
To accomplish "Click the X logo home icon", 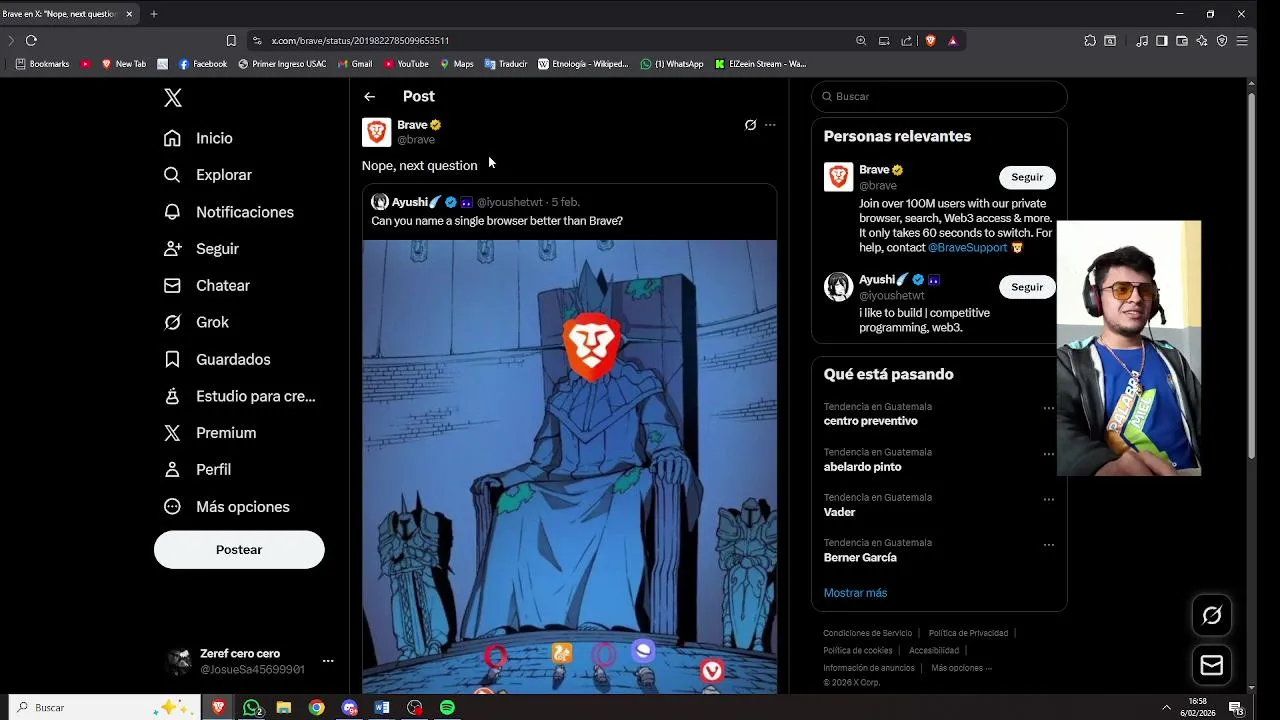I will coord(173,97).
